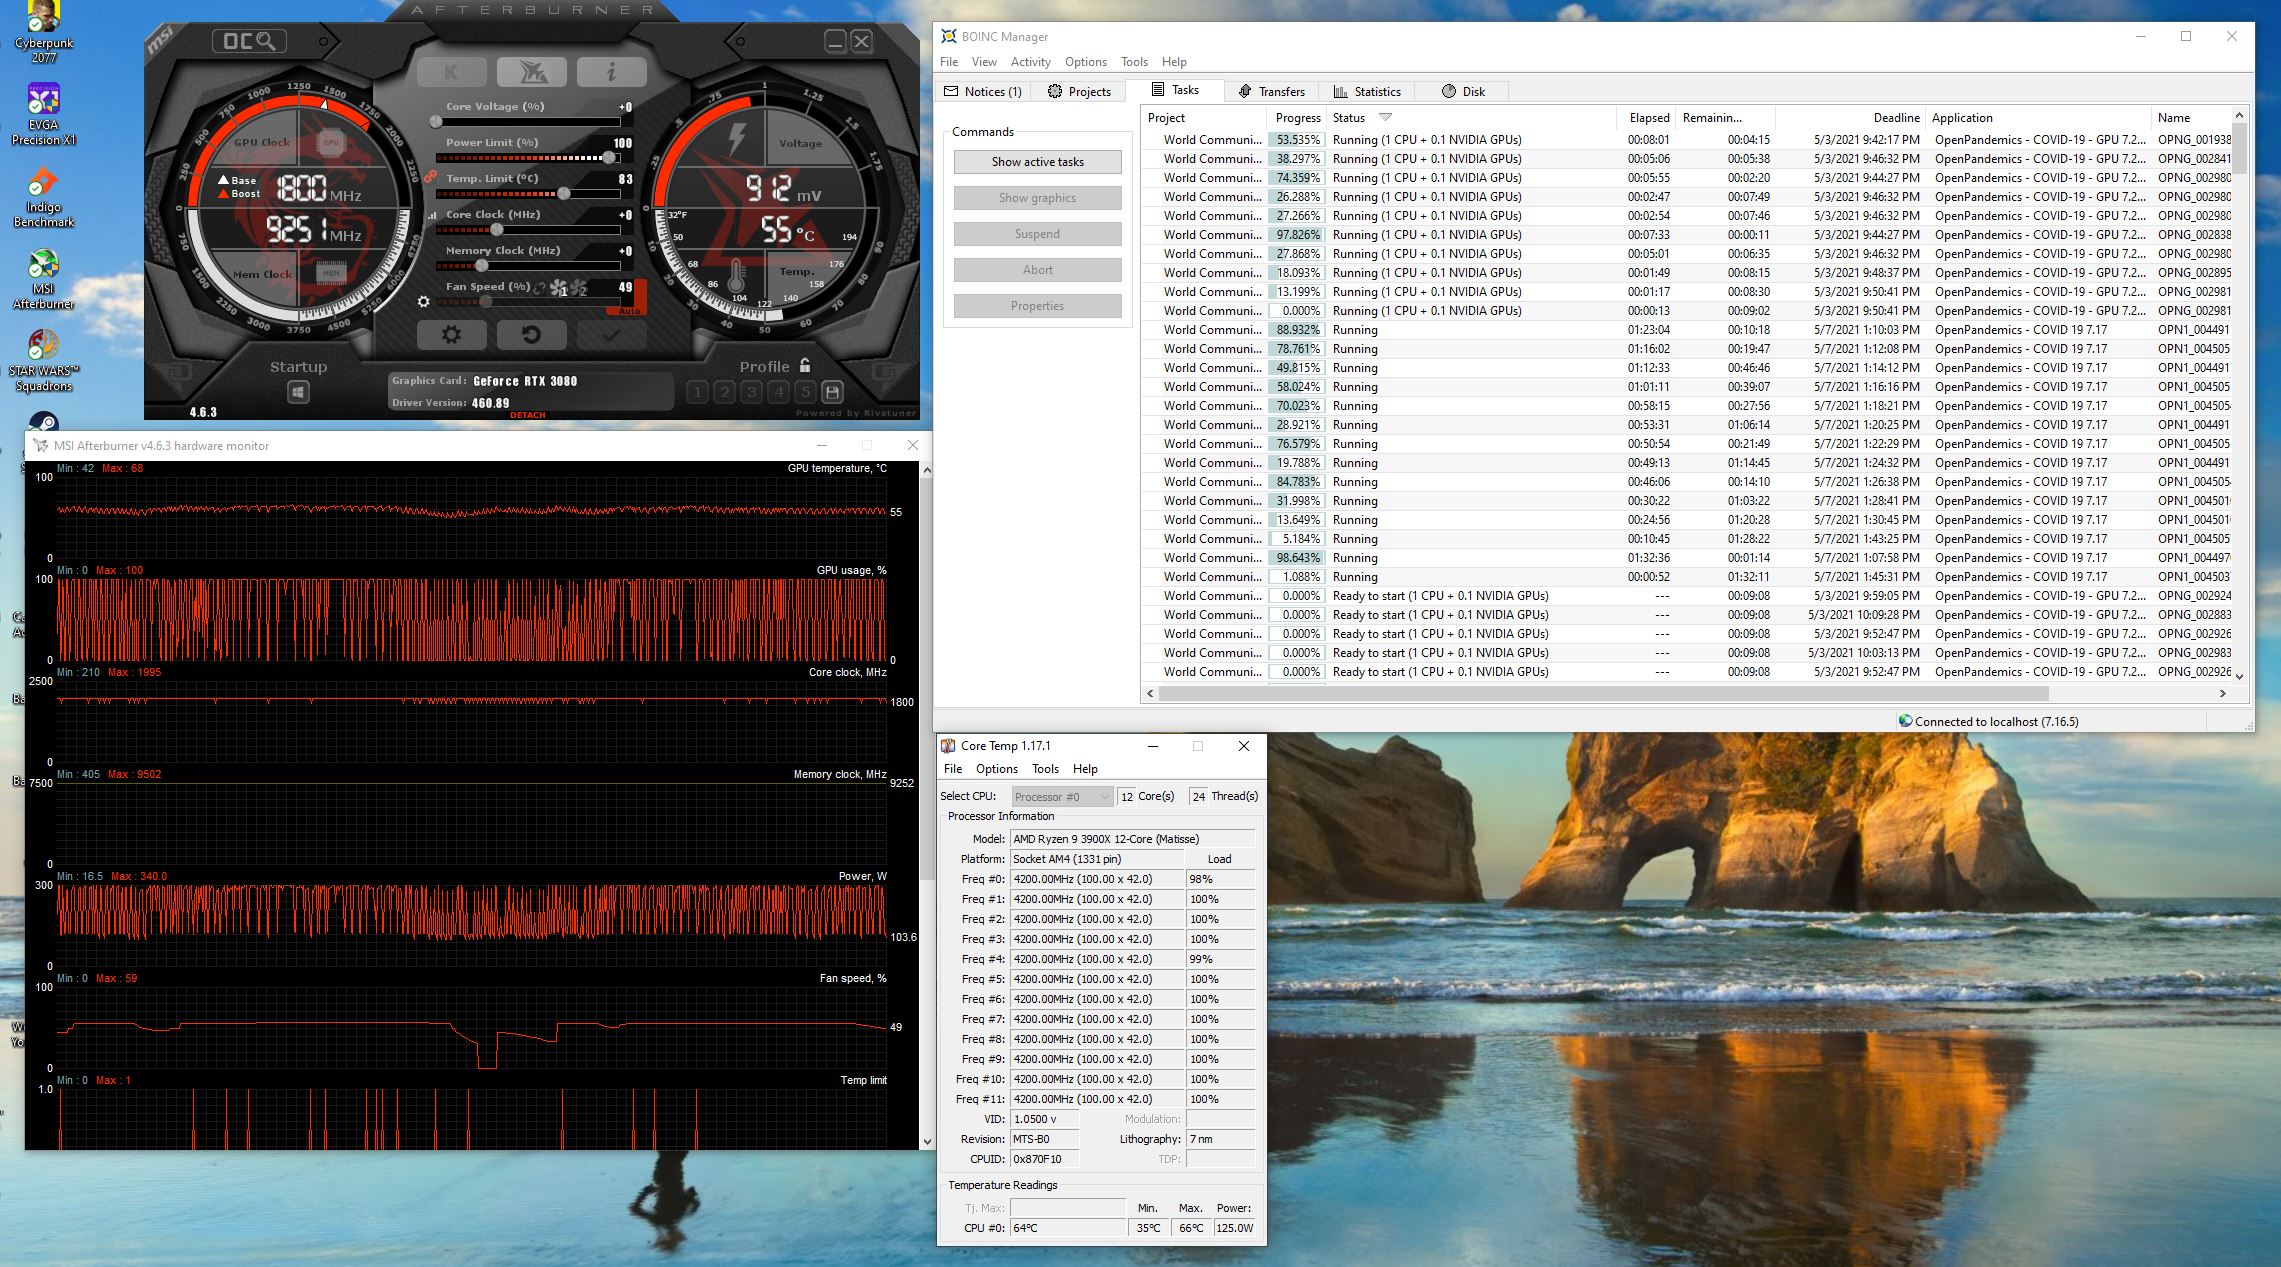
Task: Open the curve editor icon beside Core Clock
Action: click(431, 215)
